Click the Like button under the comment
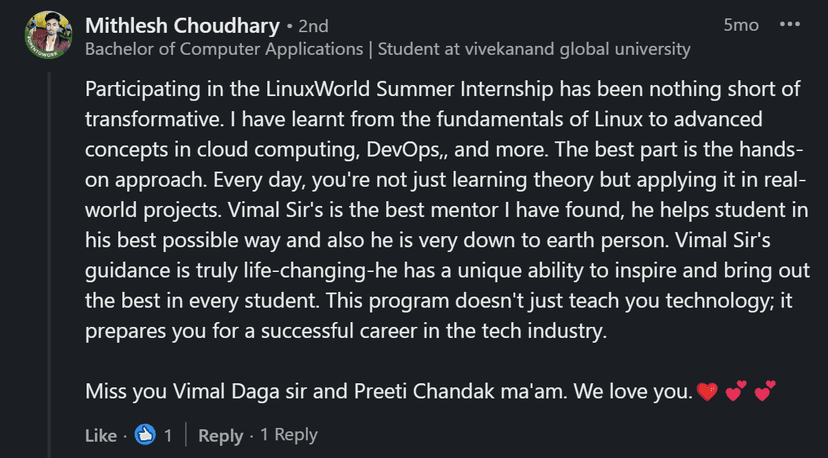828x458 pixels. tap(101, 435)
